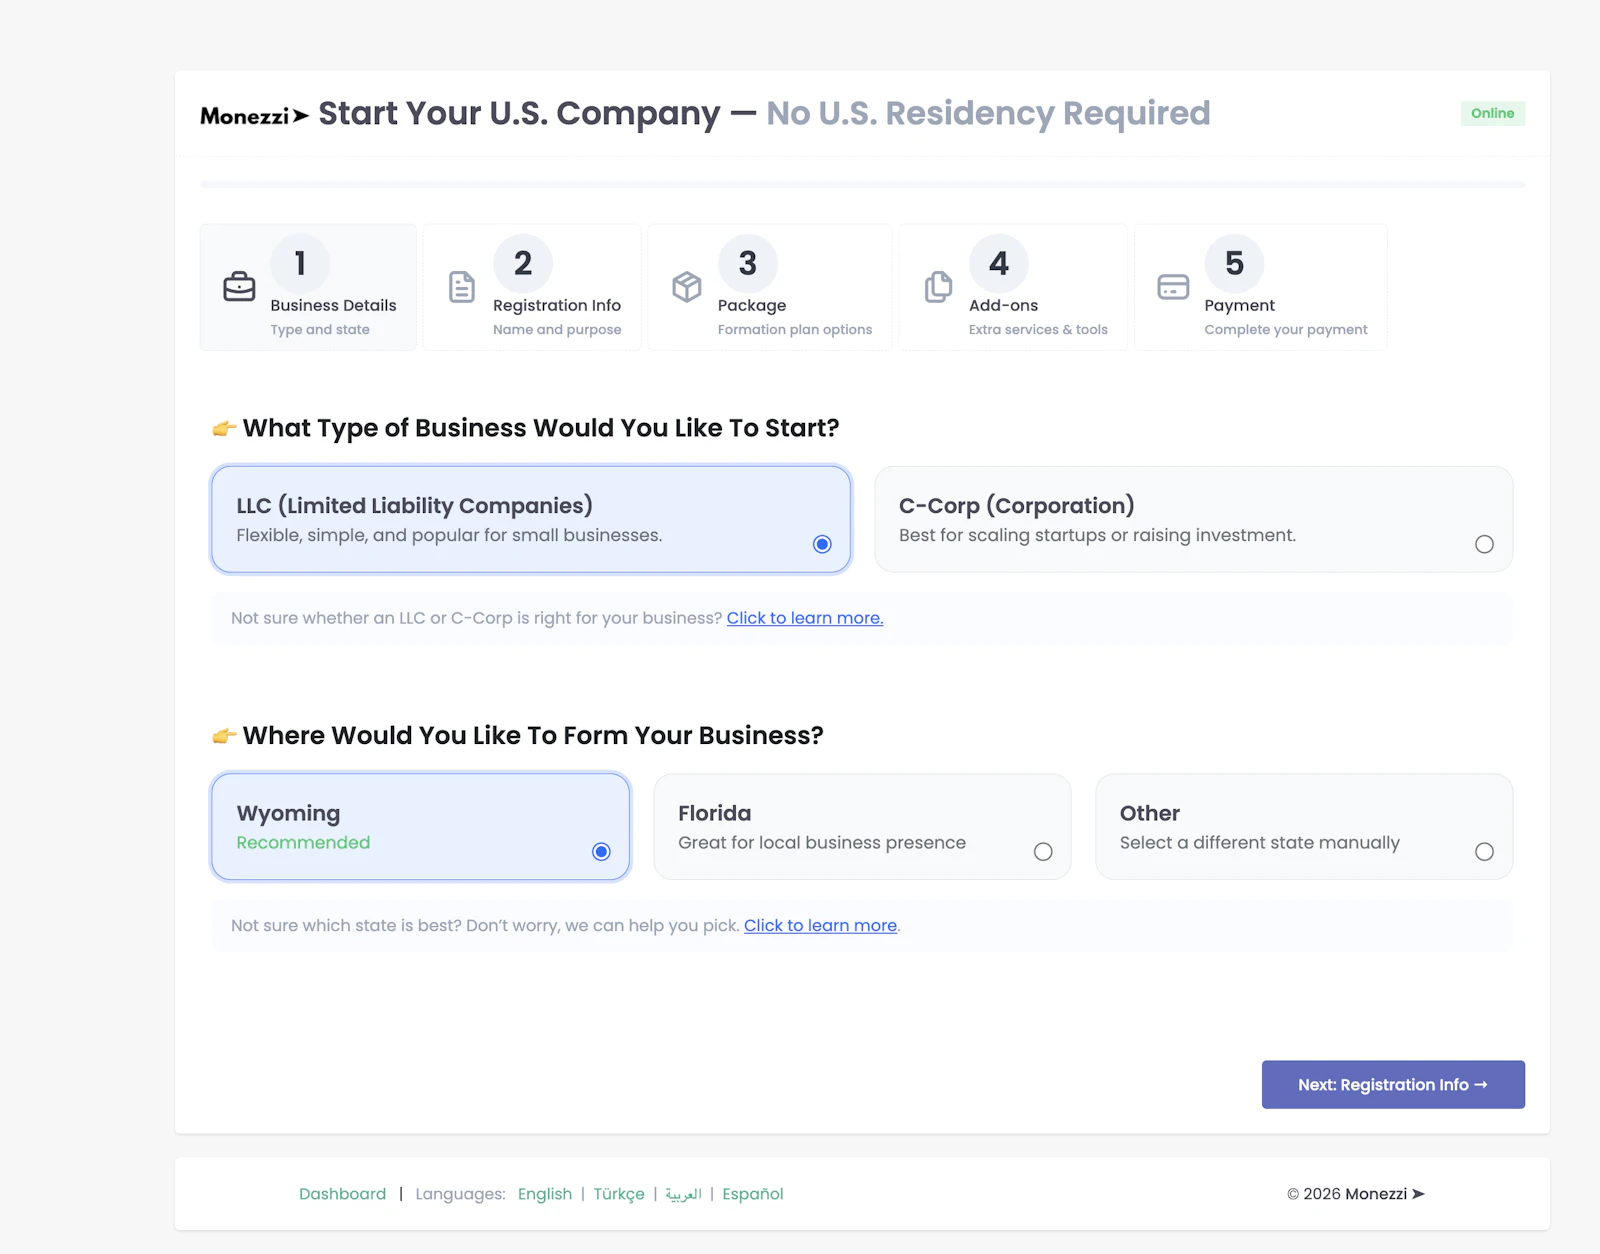Click the Monezzi logo in header
The image size is (1600, 1254).
pyautogui.click(x=254, y=116)
